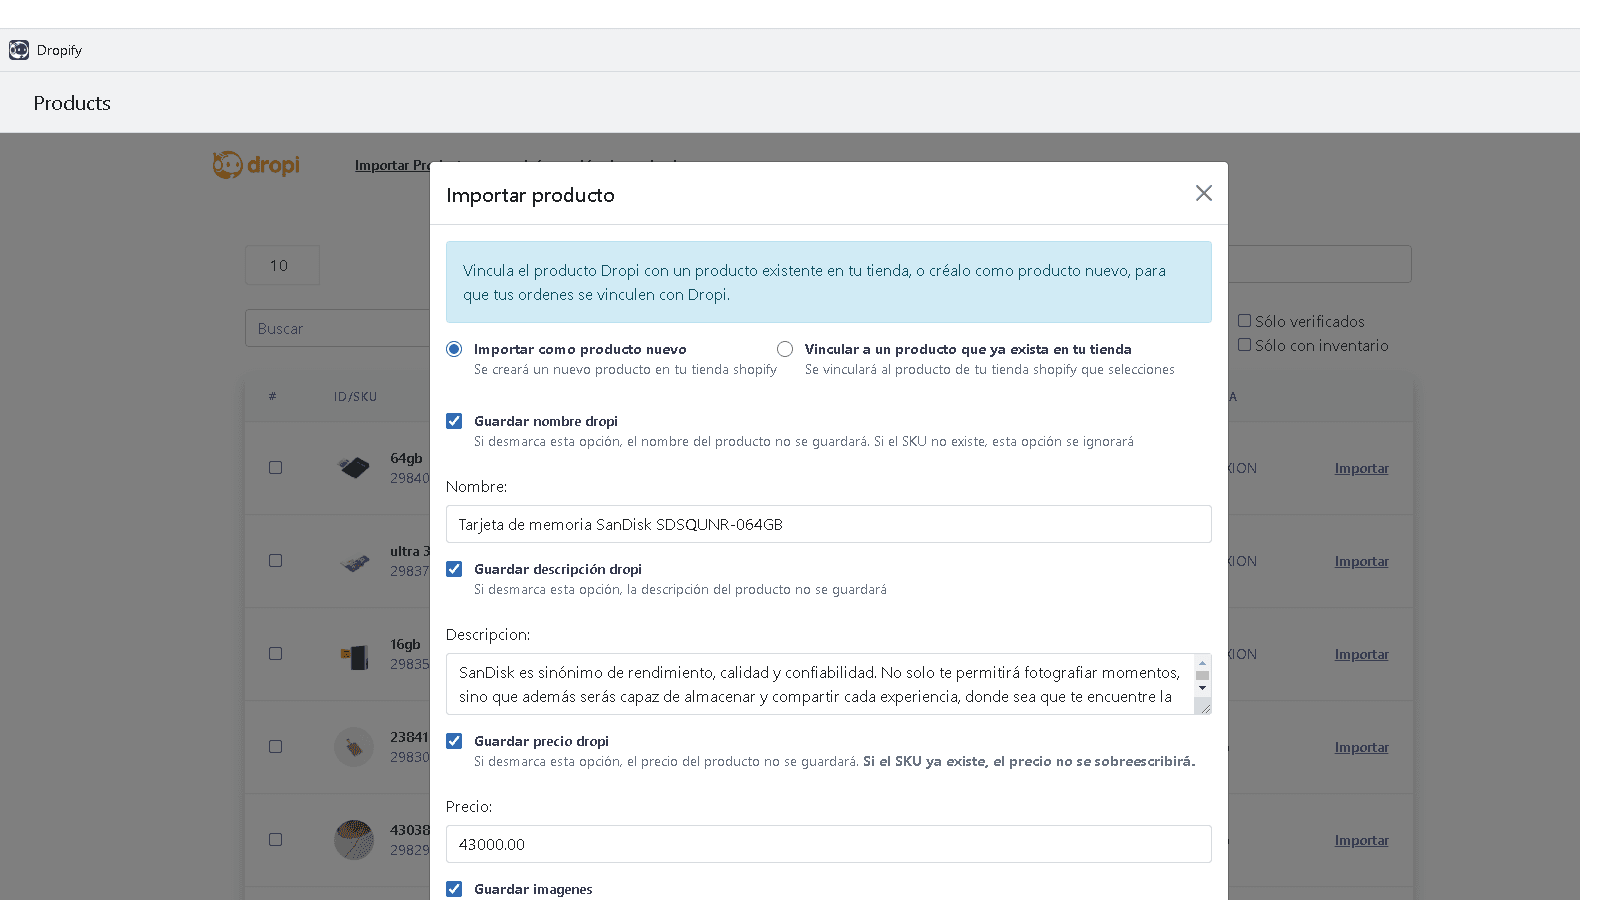This screenshot has height=900, width=1600.
Task: Click the page size field showing 10
Action: click(282, 265)
